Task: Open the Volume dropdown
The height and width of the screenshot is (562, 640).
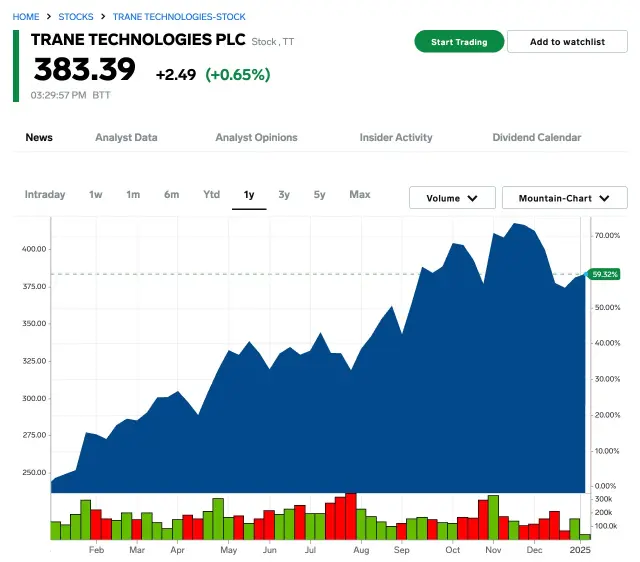Action: 452,198
